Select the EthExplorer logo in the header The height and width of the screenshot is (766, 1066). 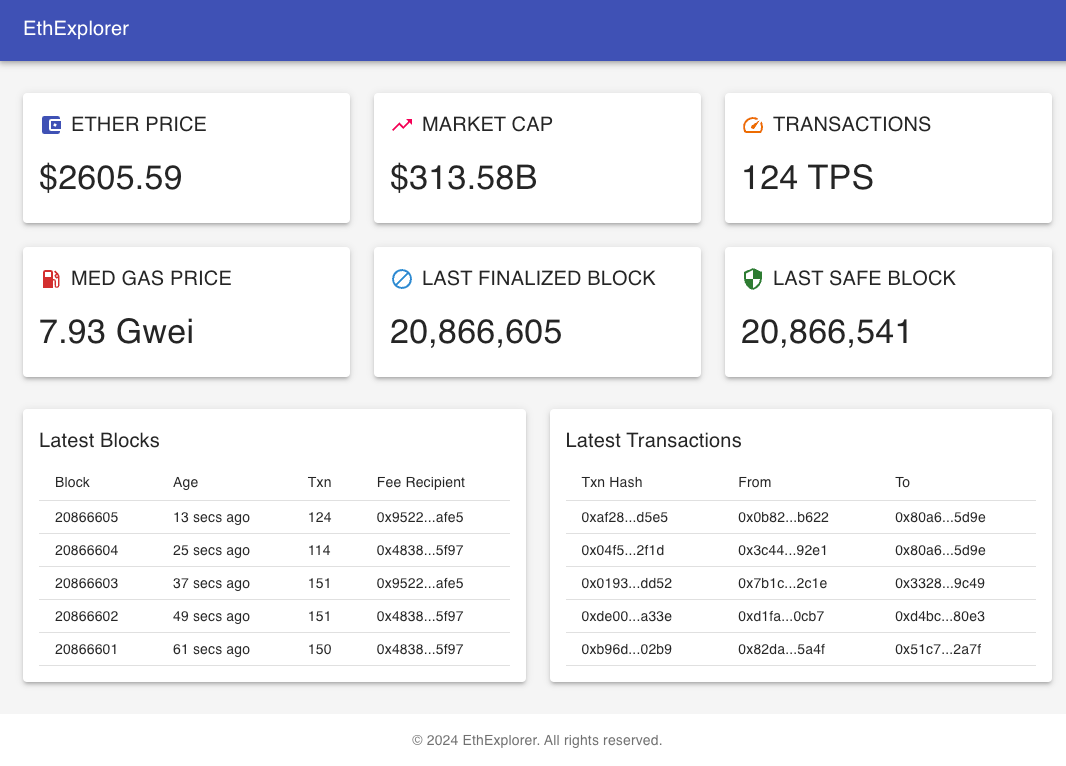pos(74,29)
